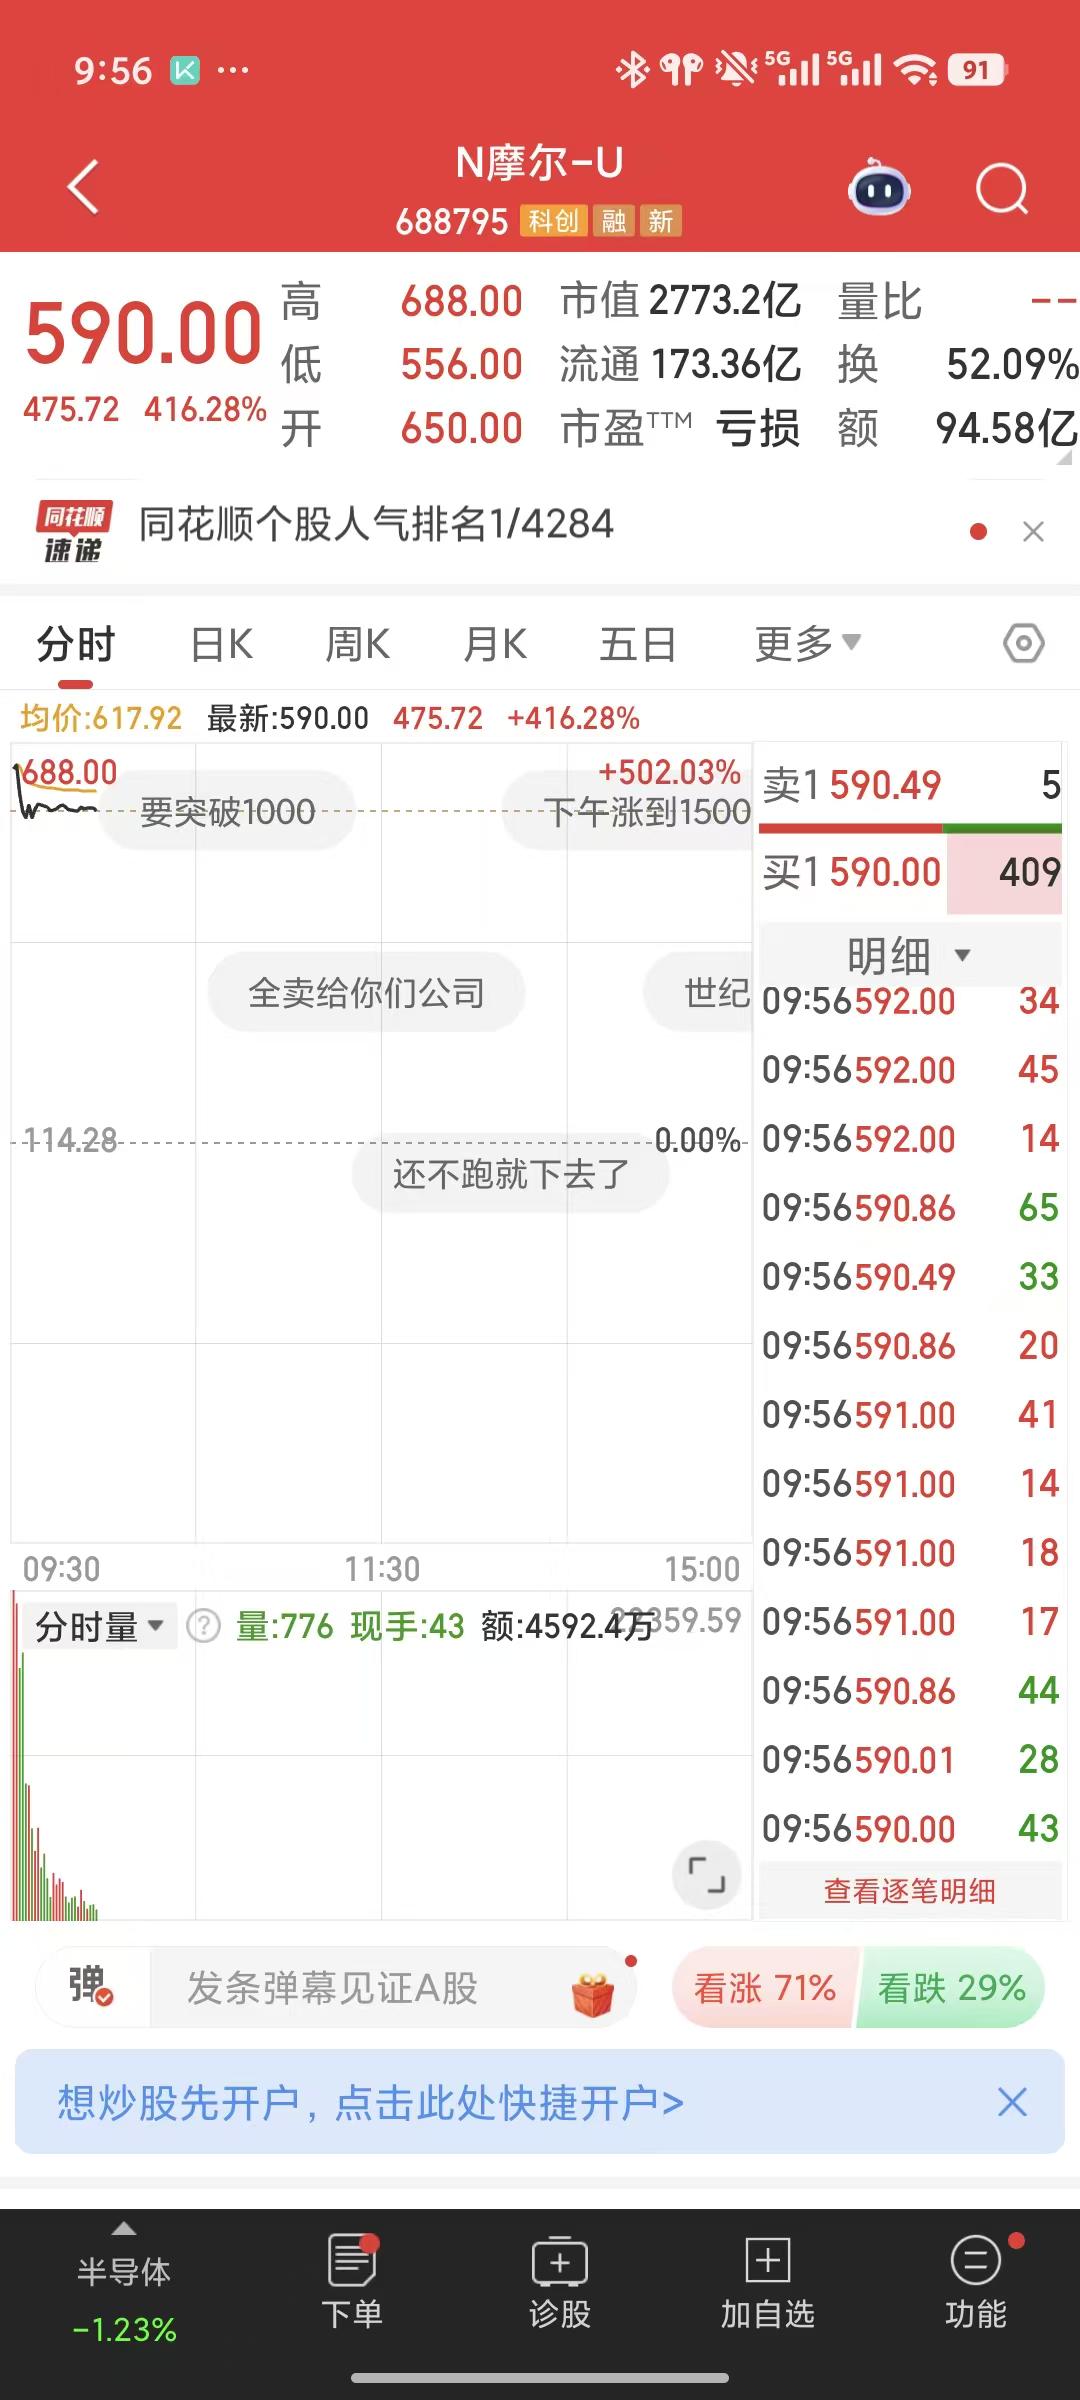Open the 分时量 indicator dropdown
Viewport: 1080px width, 2400px height.
(x=99, y=1627)
